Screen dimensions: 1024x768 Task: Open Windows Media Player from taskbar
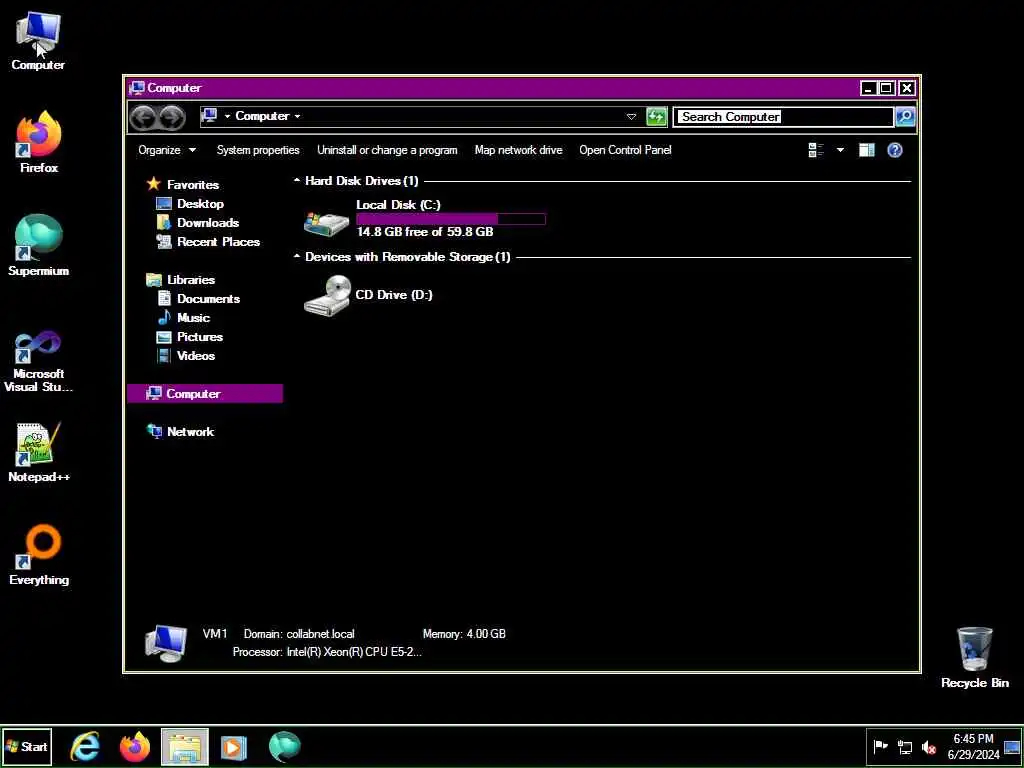[234, 746]
